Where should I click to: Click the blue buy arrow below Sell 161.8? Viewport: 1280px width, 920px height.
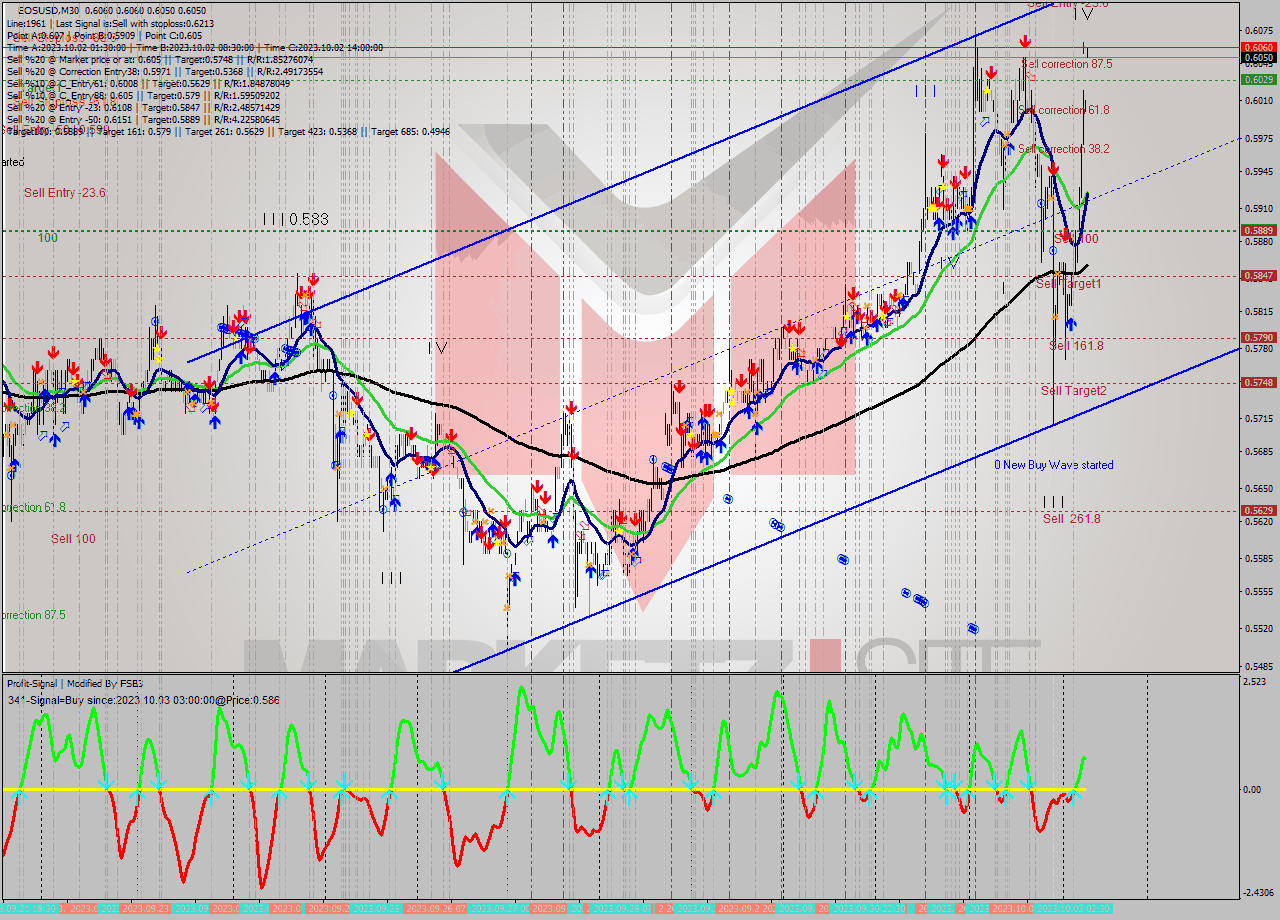pyautogui.click(x=1072, y=322)
